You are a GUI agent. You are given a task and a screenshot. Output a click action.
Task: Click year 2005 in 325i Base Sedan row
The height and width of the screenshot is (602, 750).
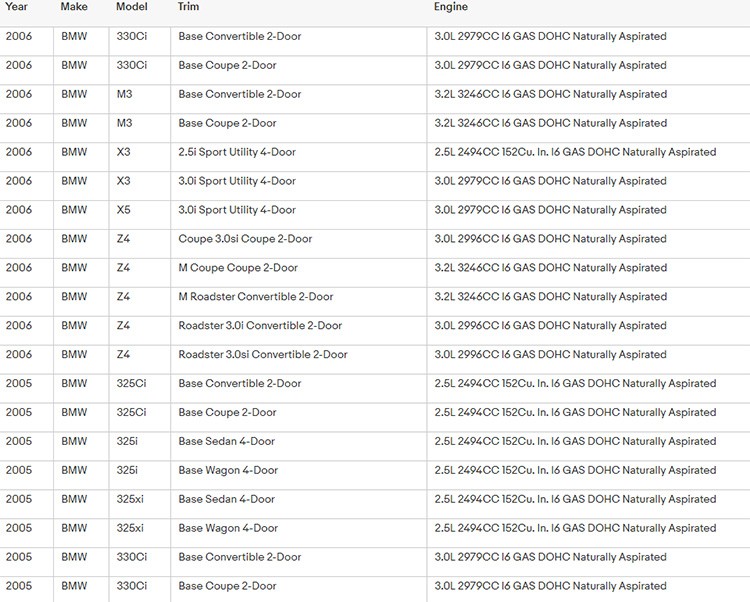[x=19, y=441]
